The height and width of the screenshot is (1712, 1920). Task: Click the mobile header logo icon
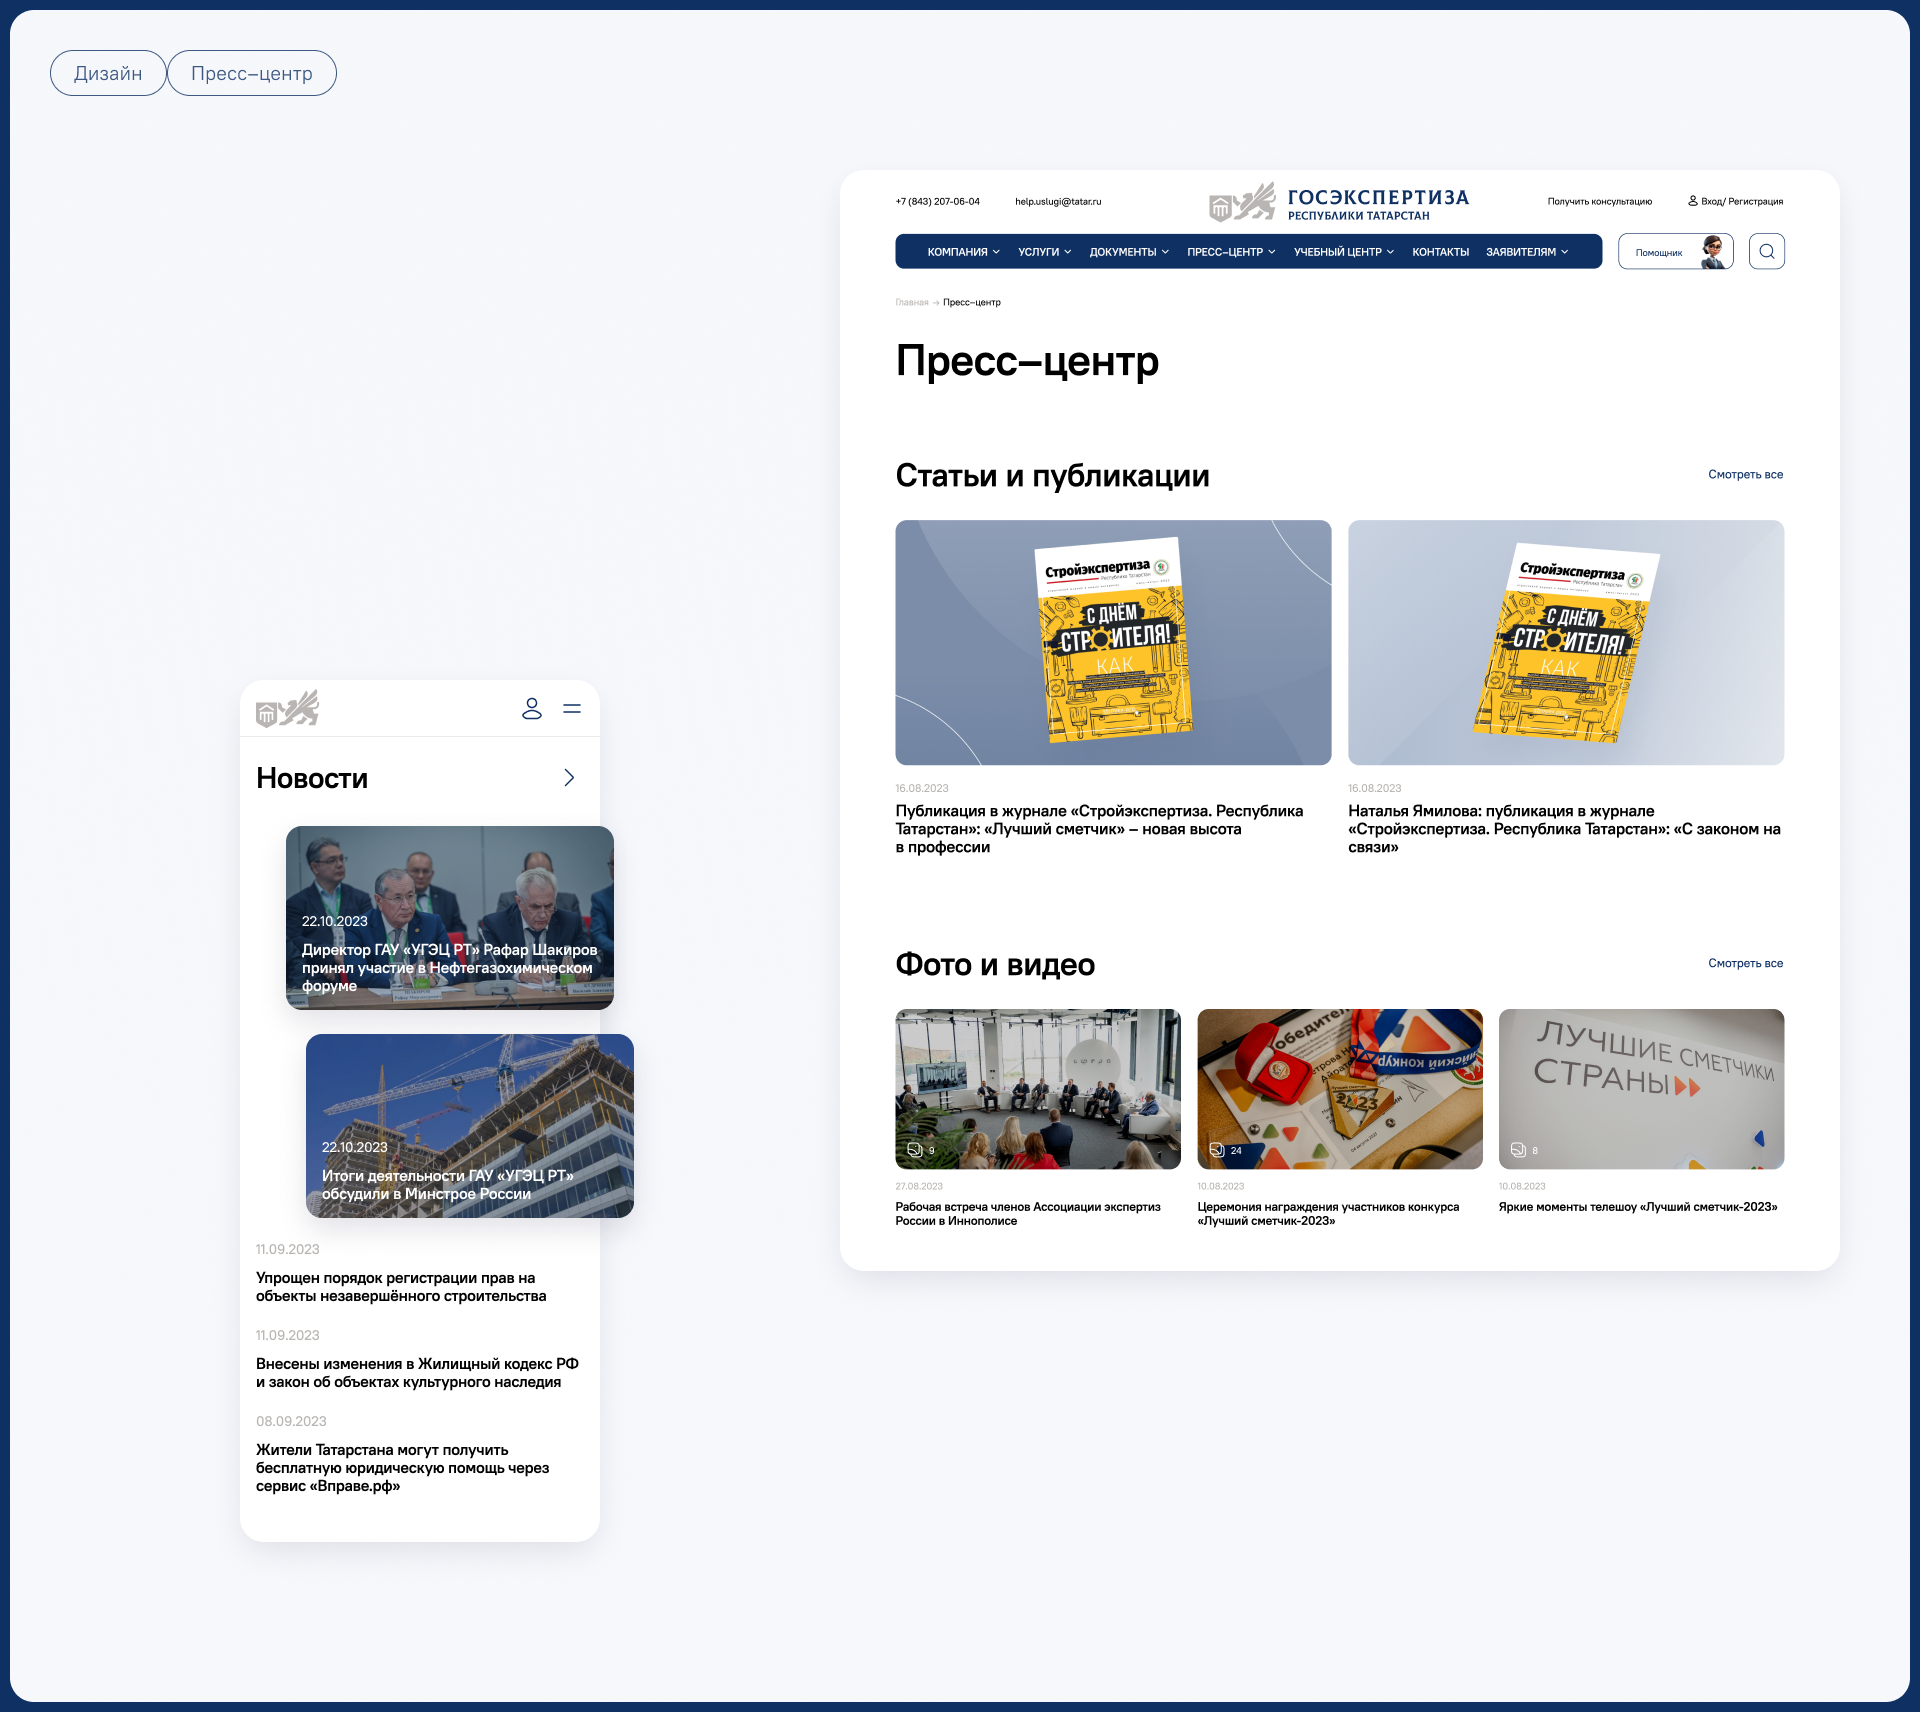pos(288,709)
